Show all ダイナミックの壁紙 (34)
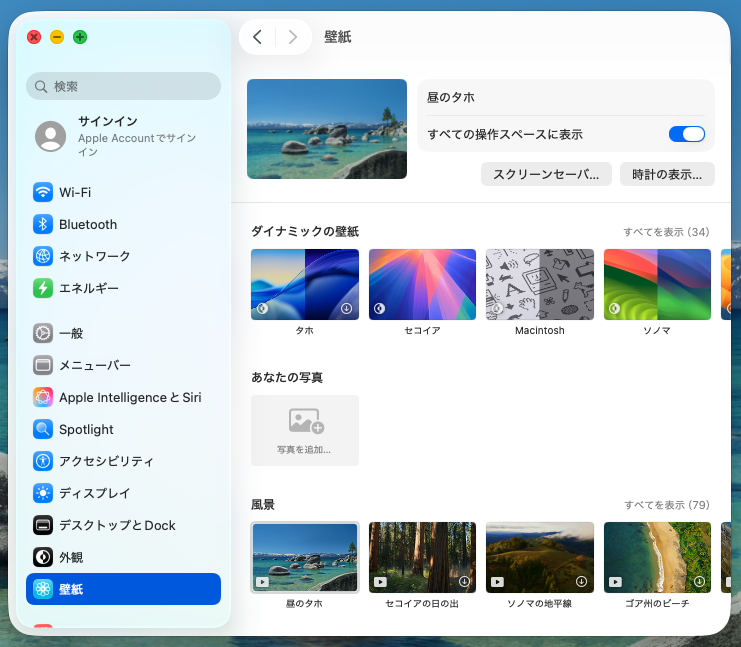741x647 pixels. tap(666, 232)
